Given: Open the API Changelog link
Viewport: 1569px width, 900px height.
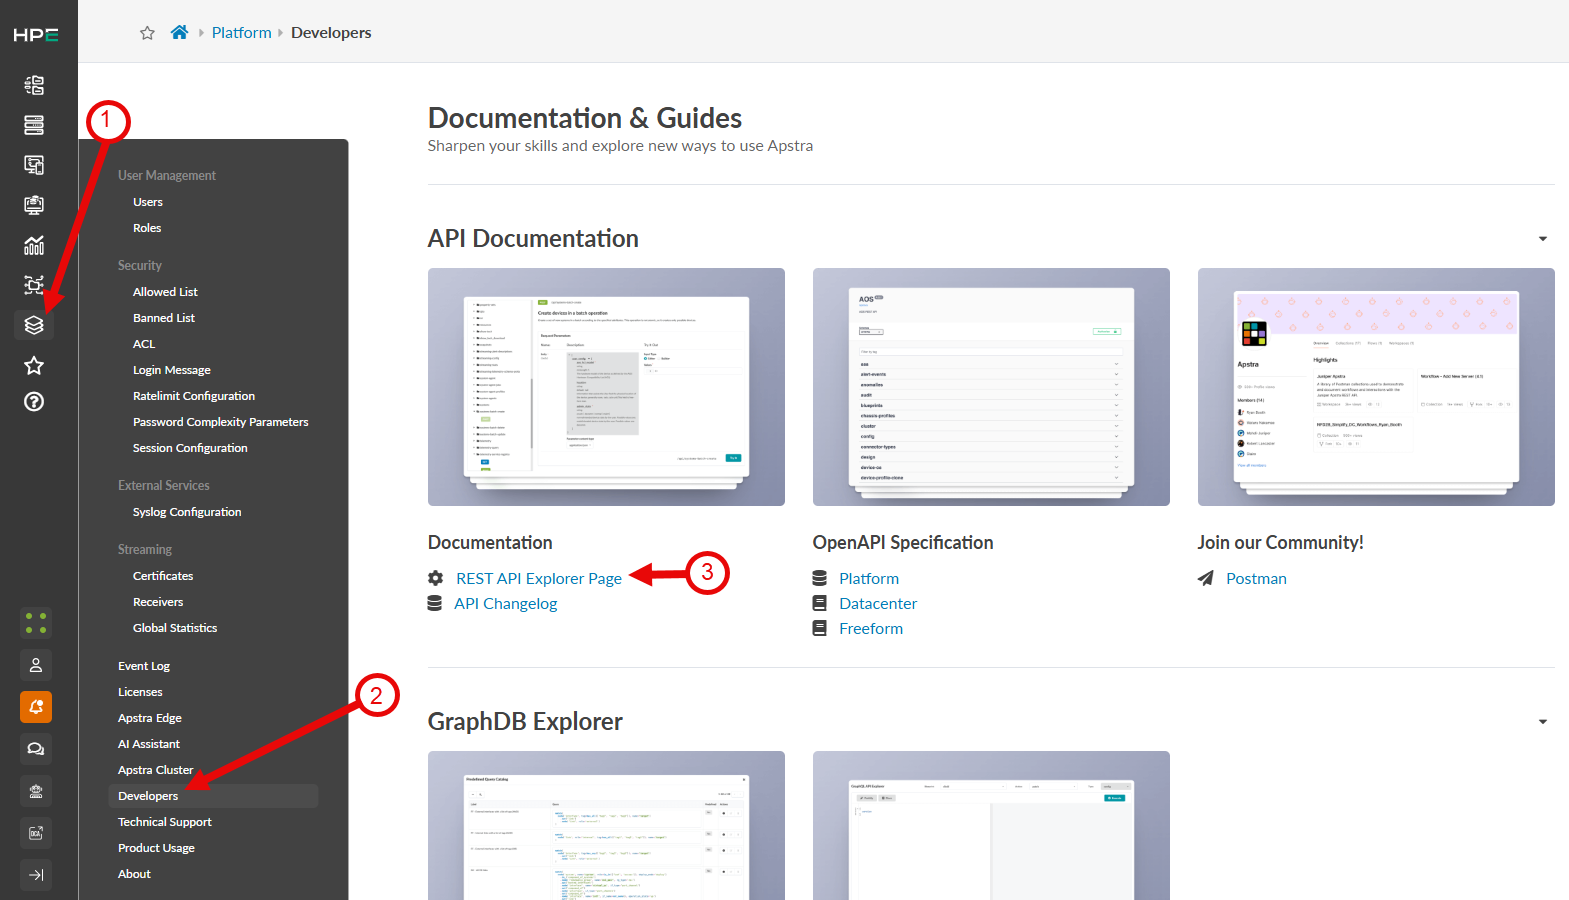Looking at the screenshot, I should 506,604.
